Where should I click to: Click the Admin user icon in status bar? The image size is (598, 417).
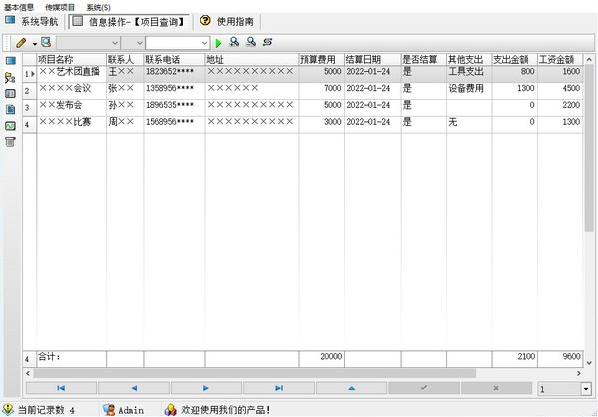tap(109, 410)
